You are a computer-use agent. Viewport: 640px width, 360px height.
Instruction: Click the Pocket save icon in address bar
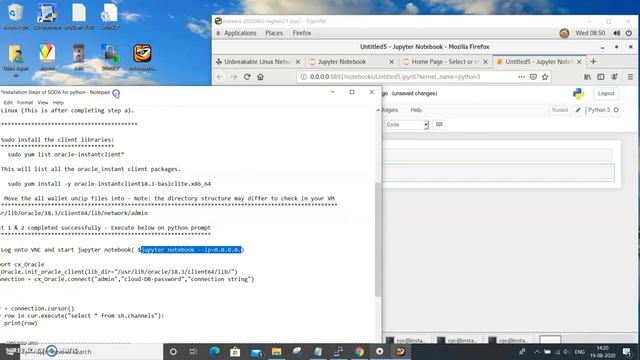tap(533, 77)
